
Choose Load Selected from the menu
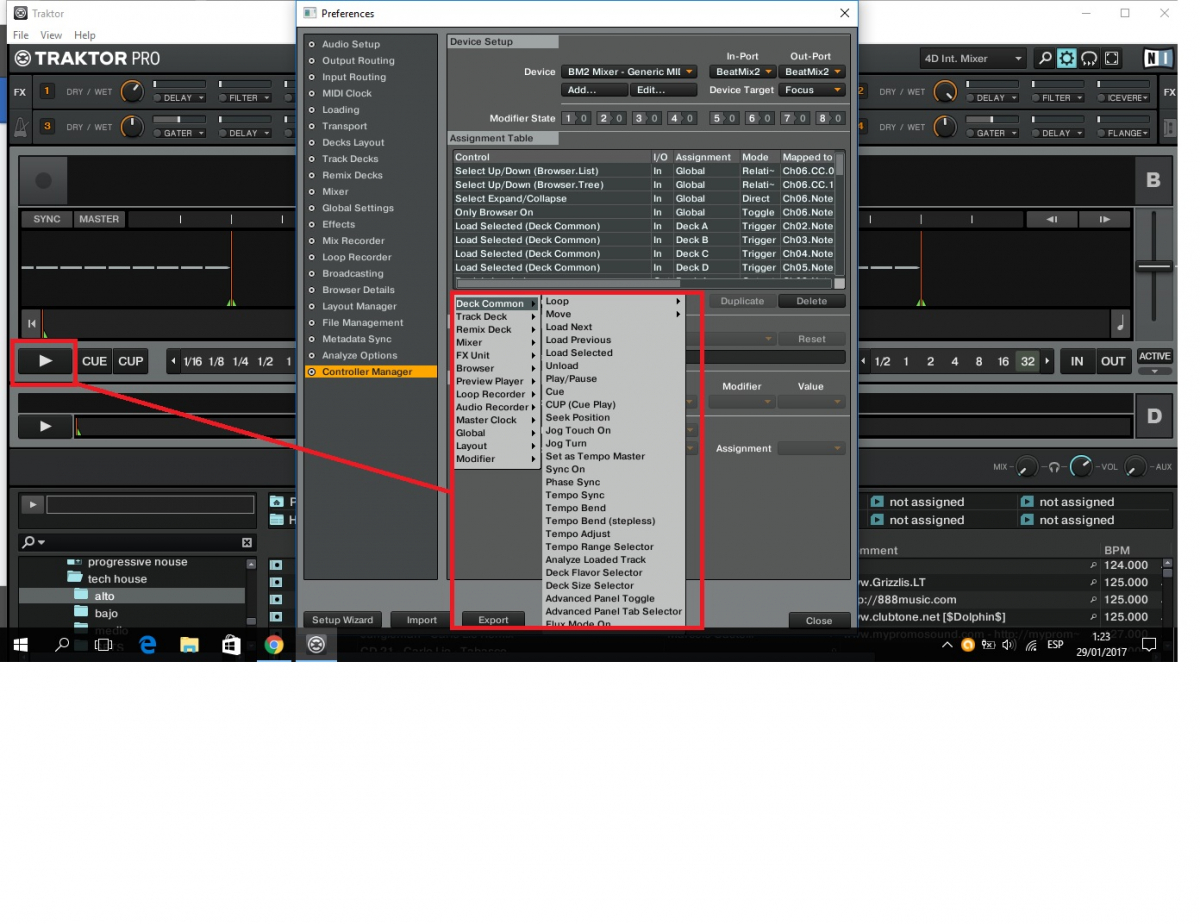coord(579,353)
